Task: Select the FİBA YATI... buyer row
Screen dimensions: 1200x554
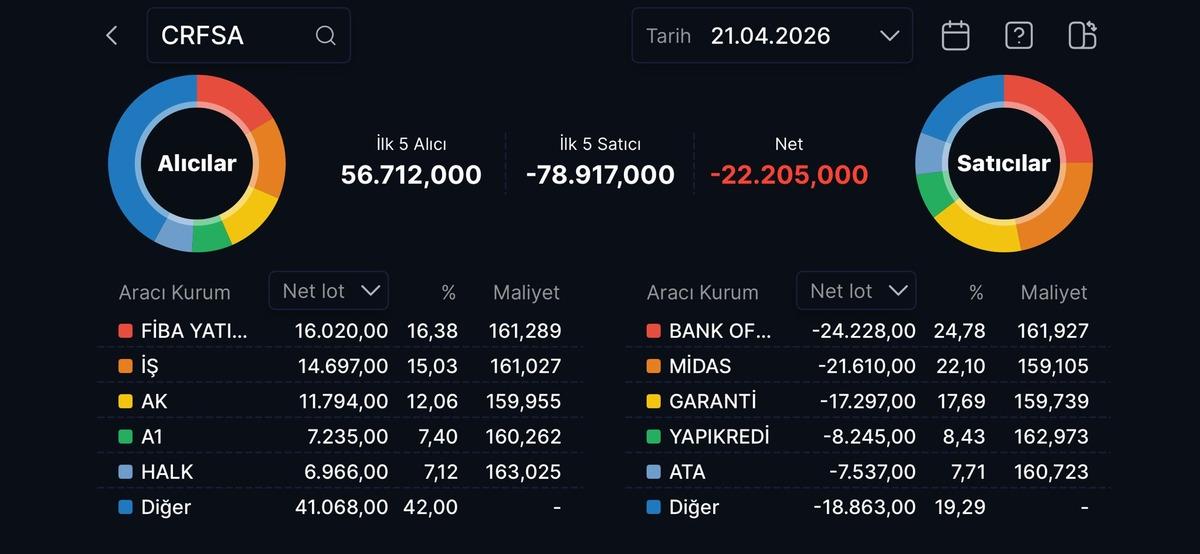Action: coord(338,331)
